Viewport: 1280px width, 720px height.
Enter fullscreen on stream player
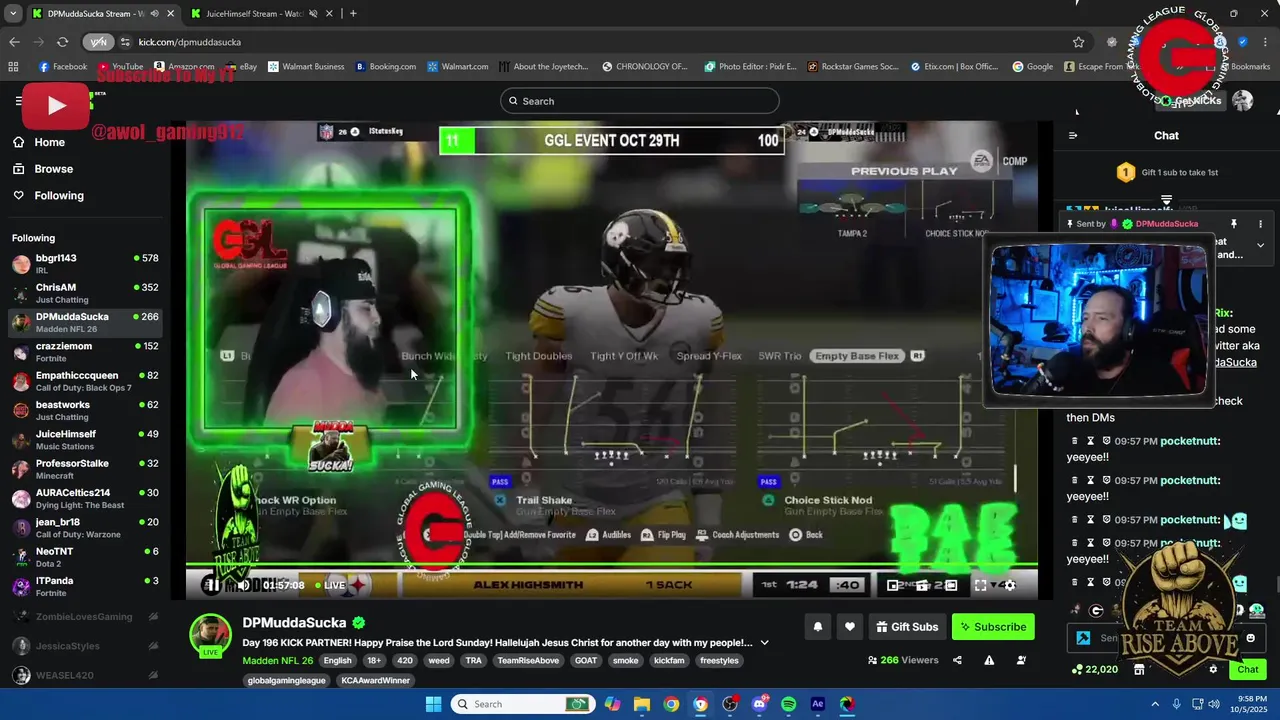click(980, 585)
